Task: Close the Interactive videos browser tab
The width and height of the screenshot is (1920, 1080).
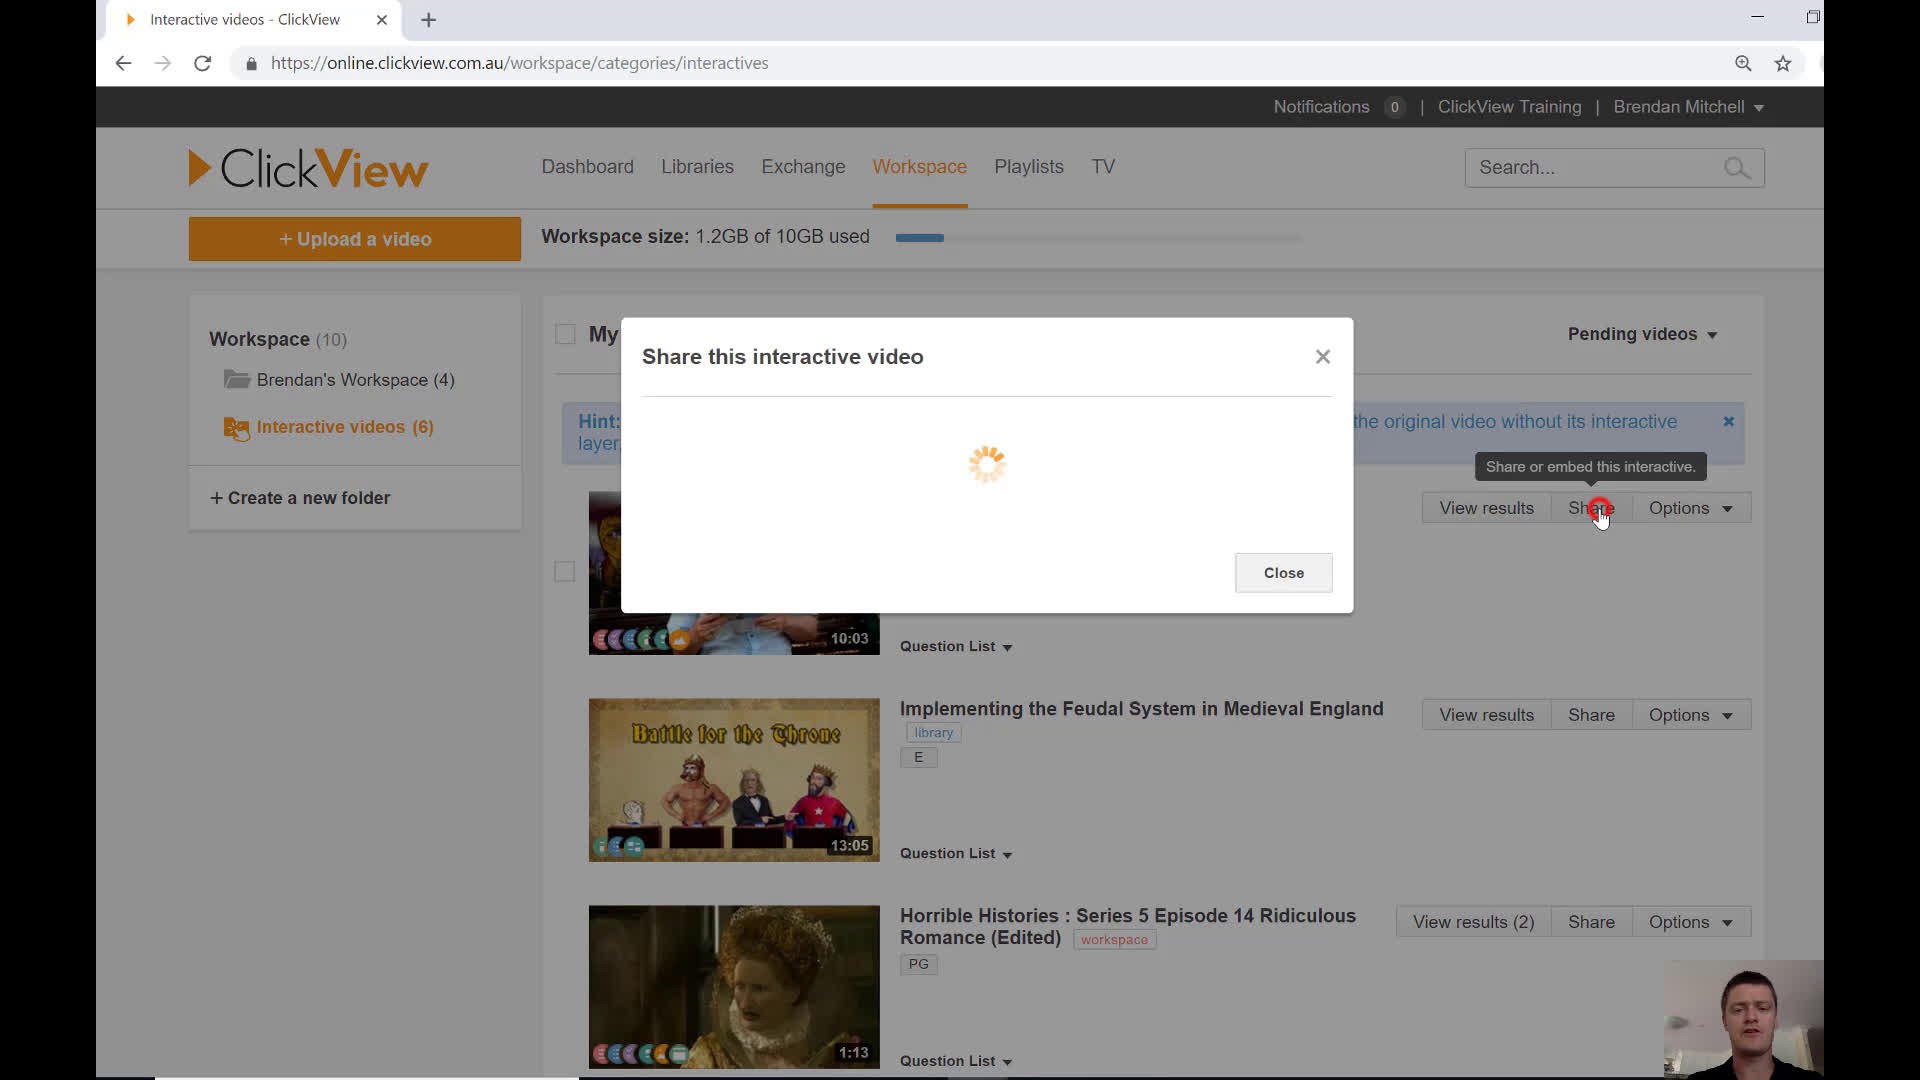Action: pyautogui.click(x=381, y=20)
